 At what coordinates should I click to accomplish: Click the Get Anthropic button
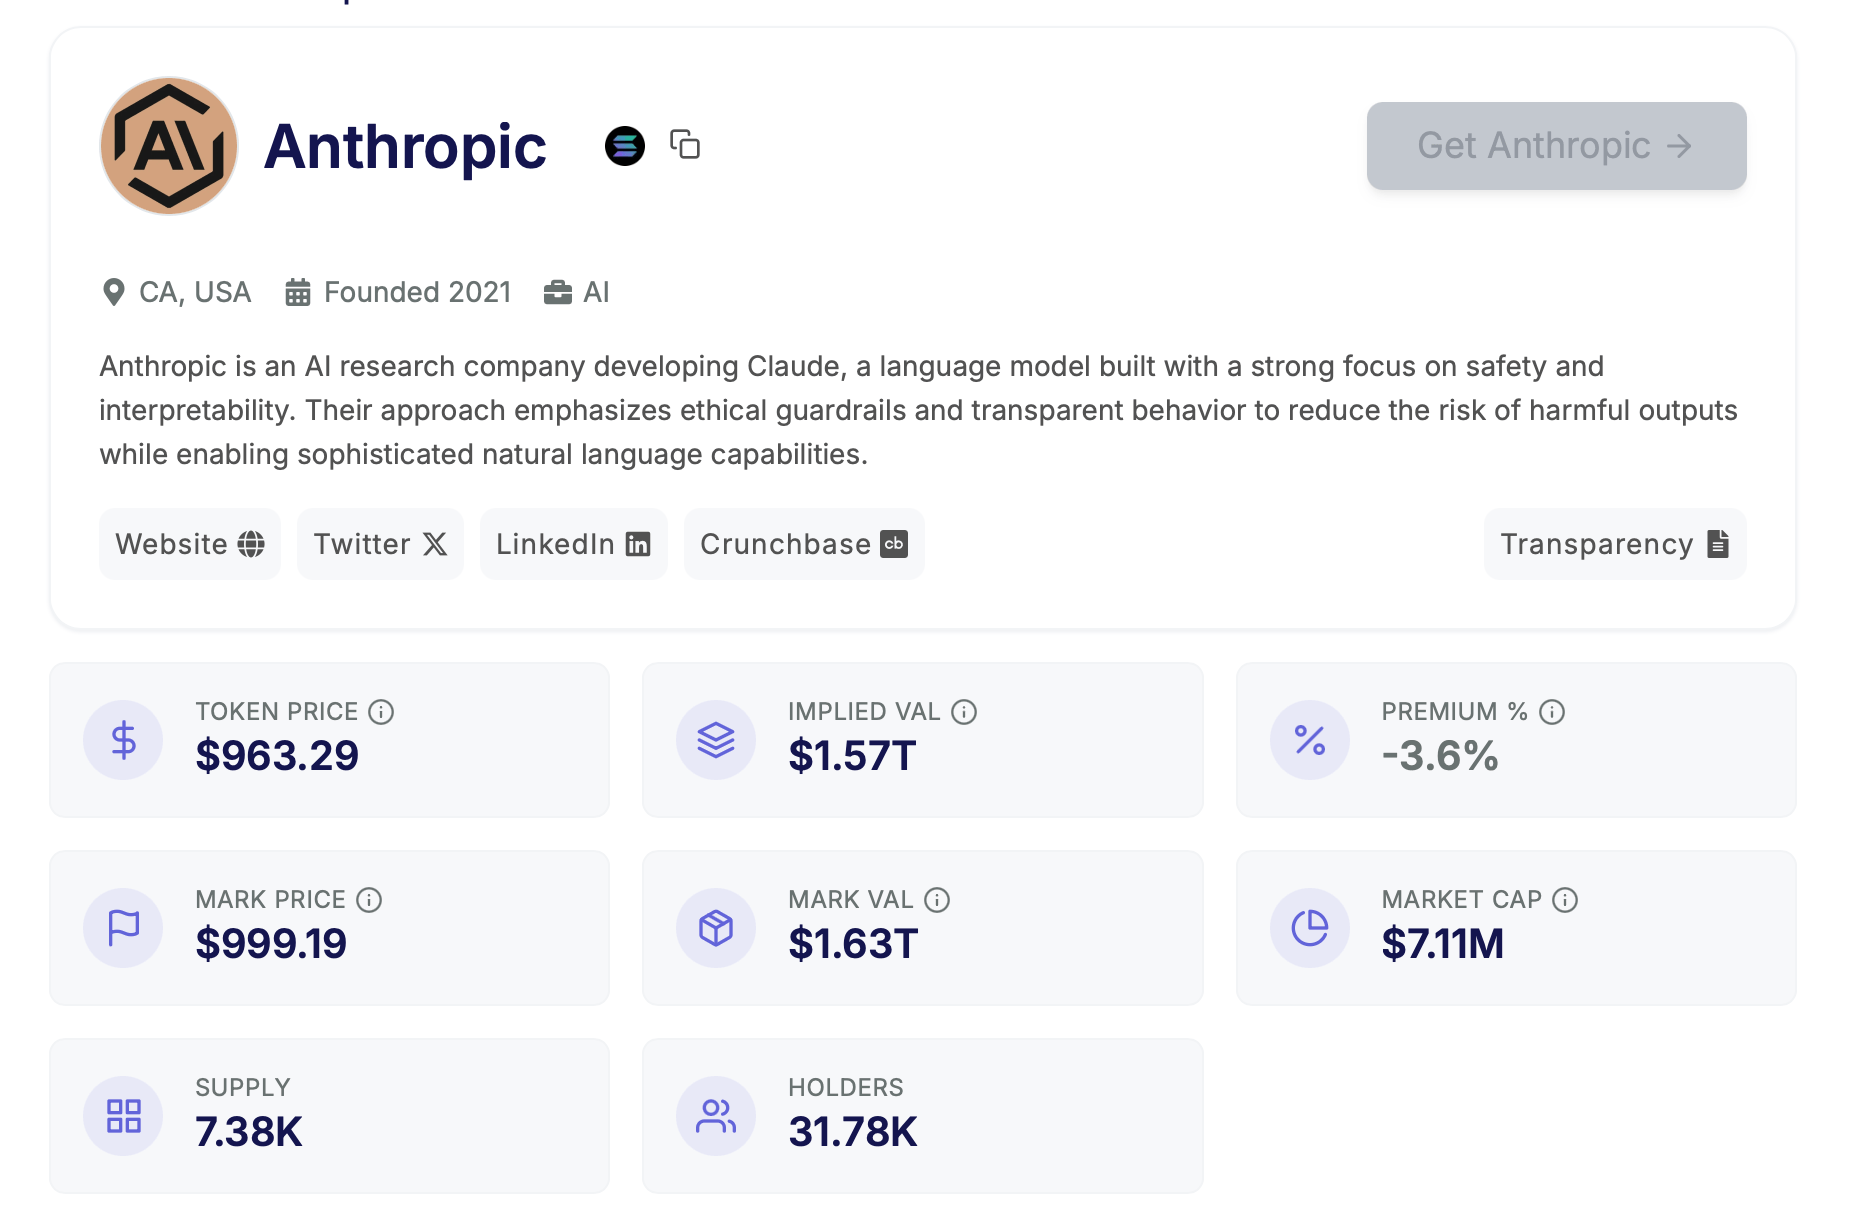coord(1556,146)
